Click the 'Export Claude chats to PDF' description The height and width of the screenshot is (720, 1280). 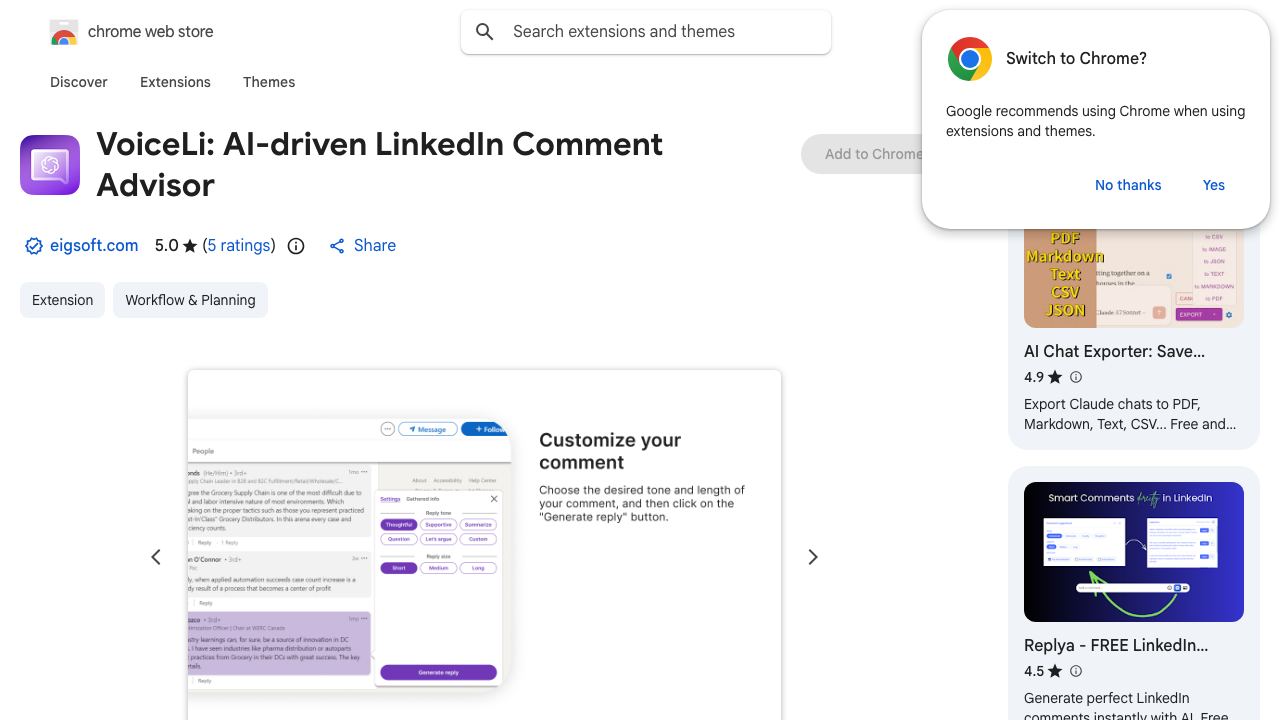tap(1130, 414)
